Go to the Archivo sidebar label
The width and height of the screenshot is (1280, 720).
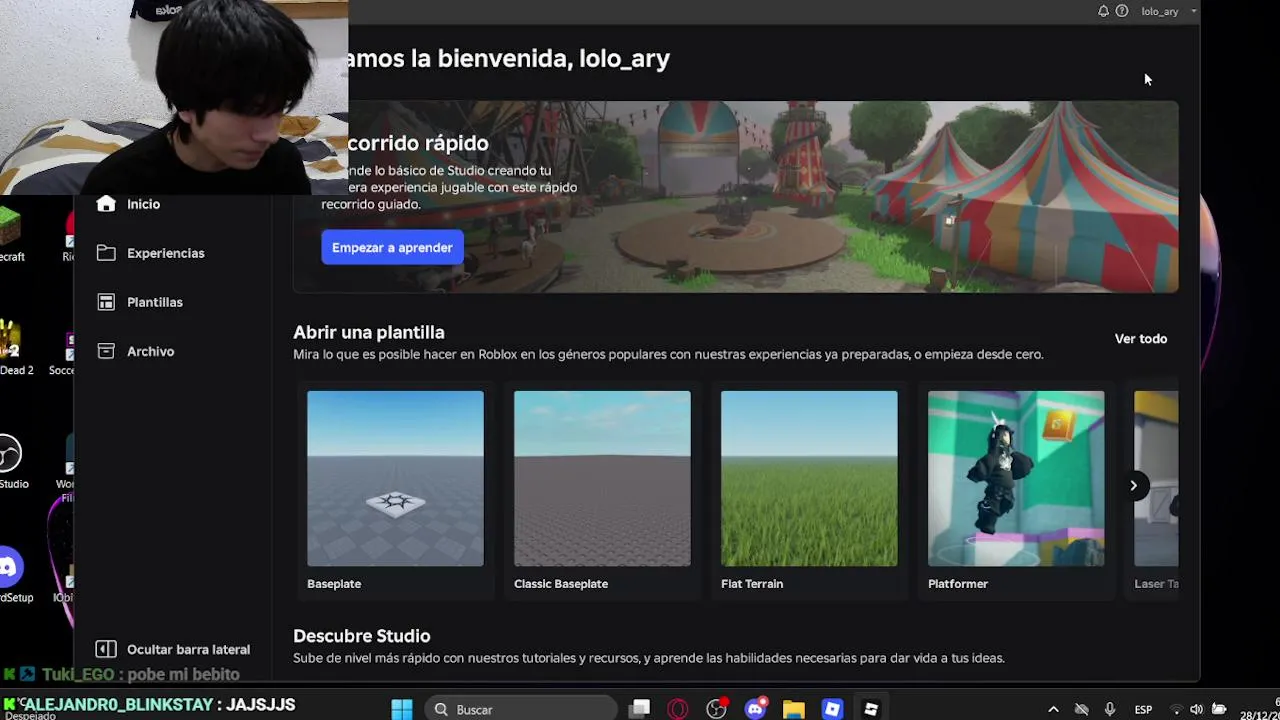coord(150,351)
